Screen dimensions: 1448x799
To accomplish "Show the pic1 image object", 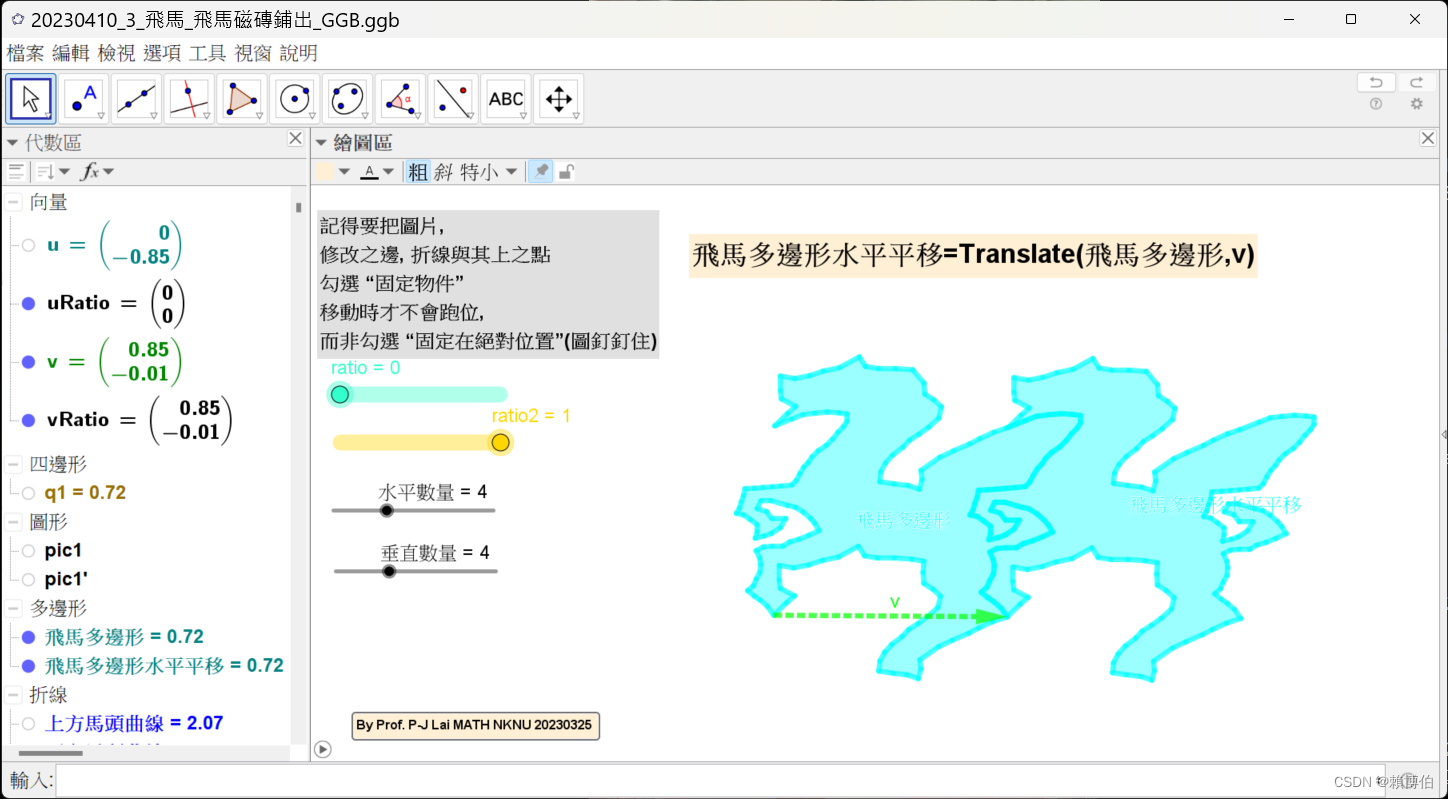I will click(28, 549).
